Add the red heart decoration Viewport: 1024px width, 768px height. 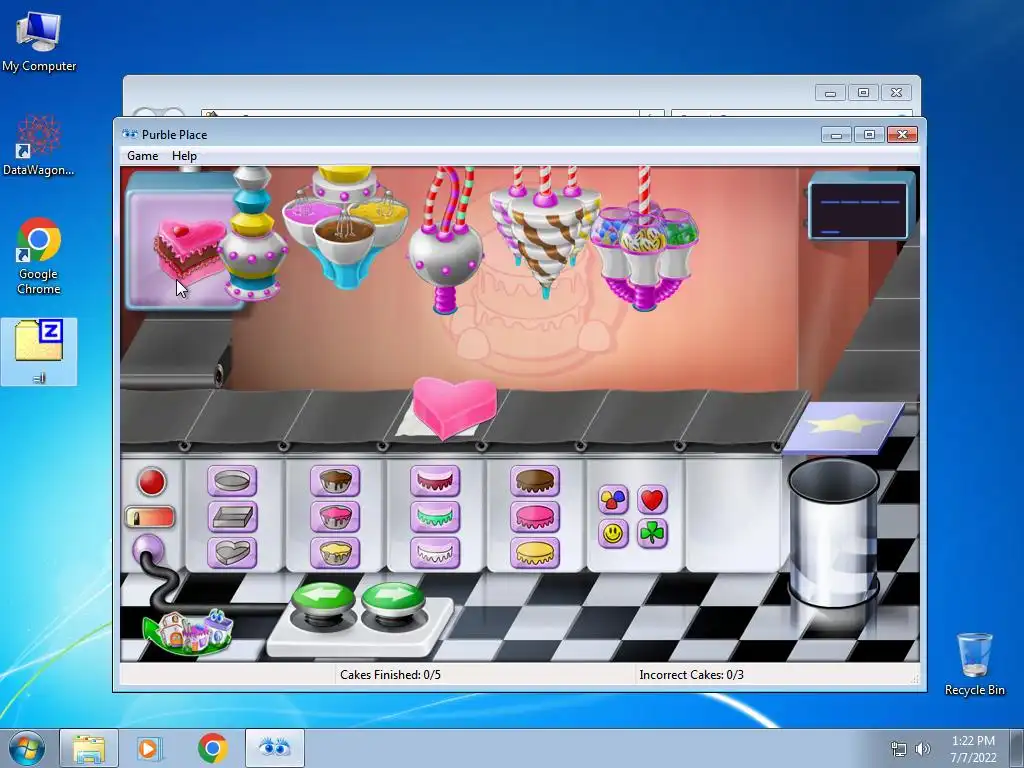point(652,500)
